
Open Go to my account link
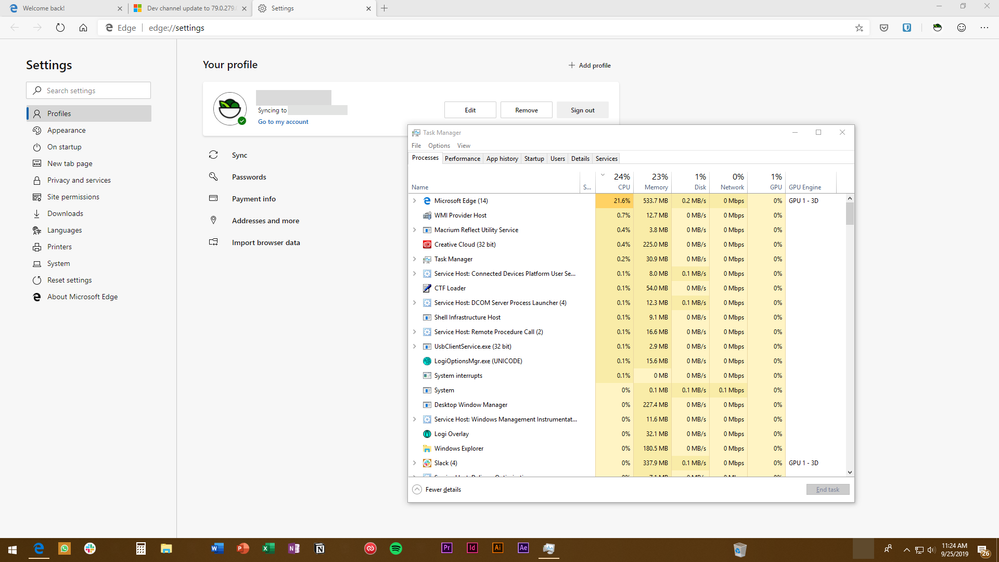pyautogui.click(x=283, y=122)
